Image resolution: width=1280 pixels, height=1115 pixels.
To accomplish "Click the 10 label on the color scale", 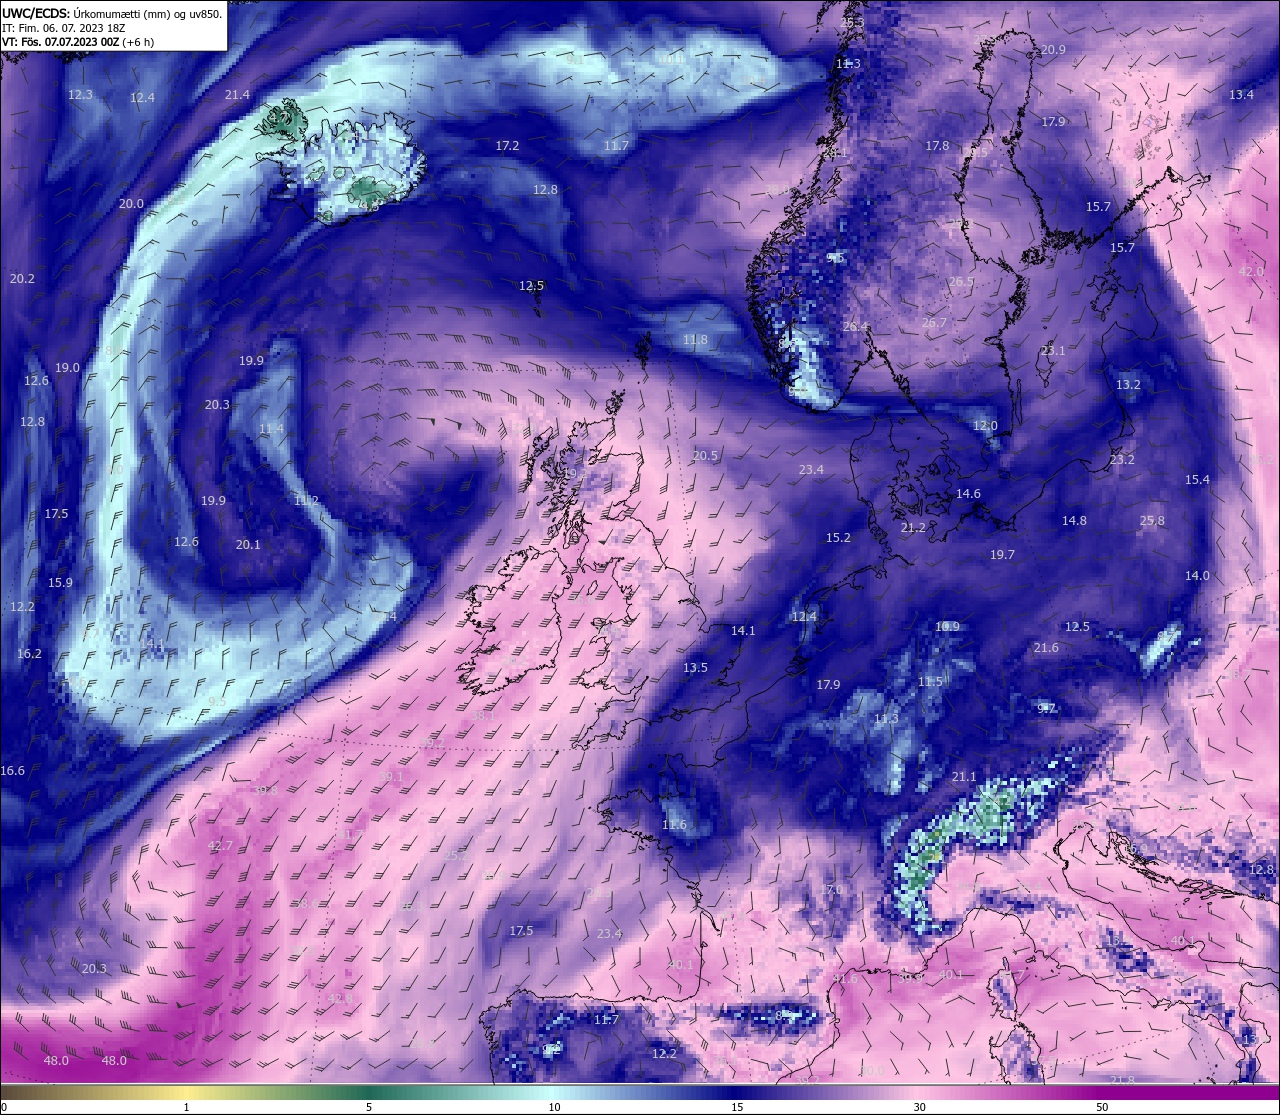I will pos(553,1107).
